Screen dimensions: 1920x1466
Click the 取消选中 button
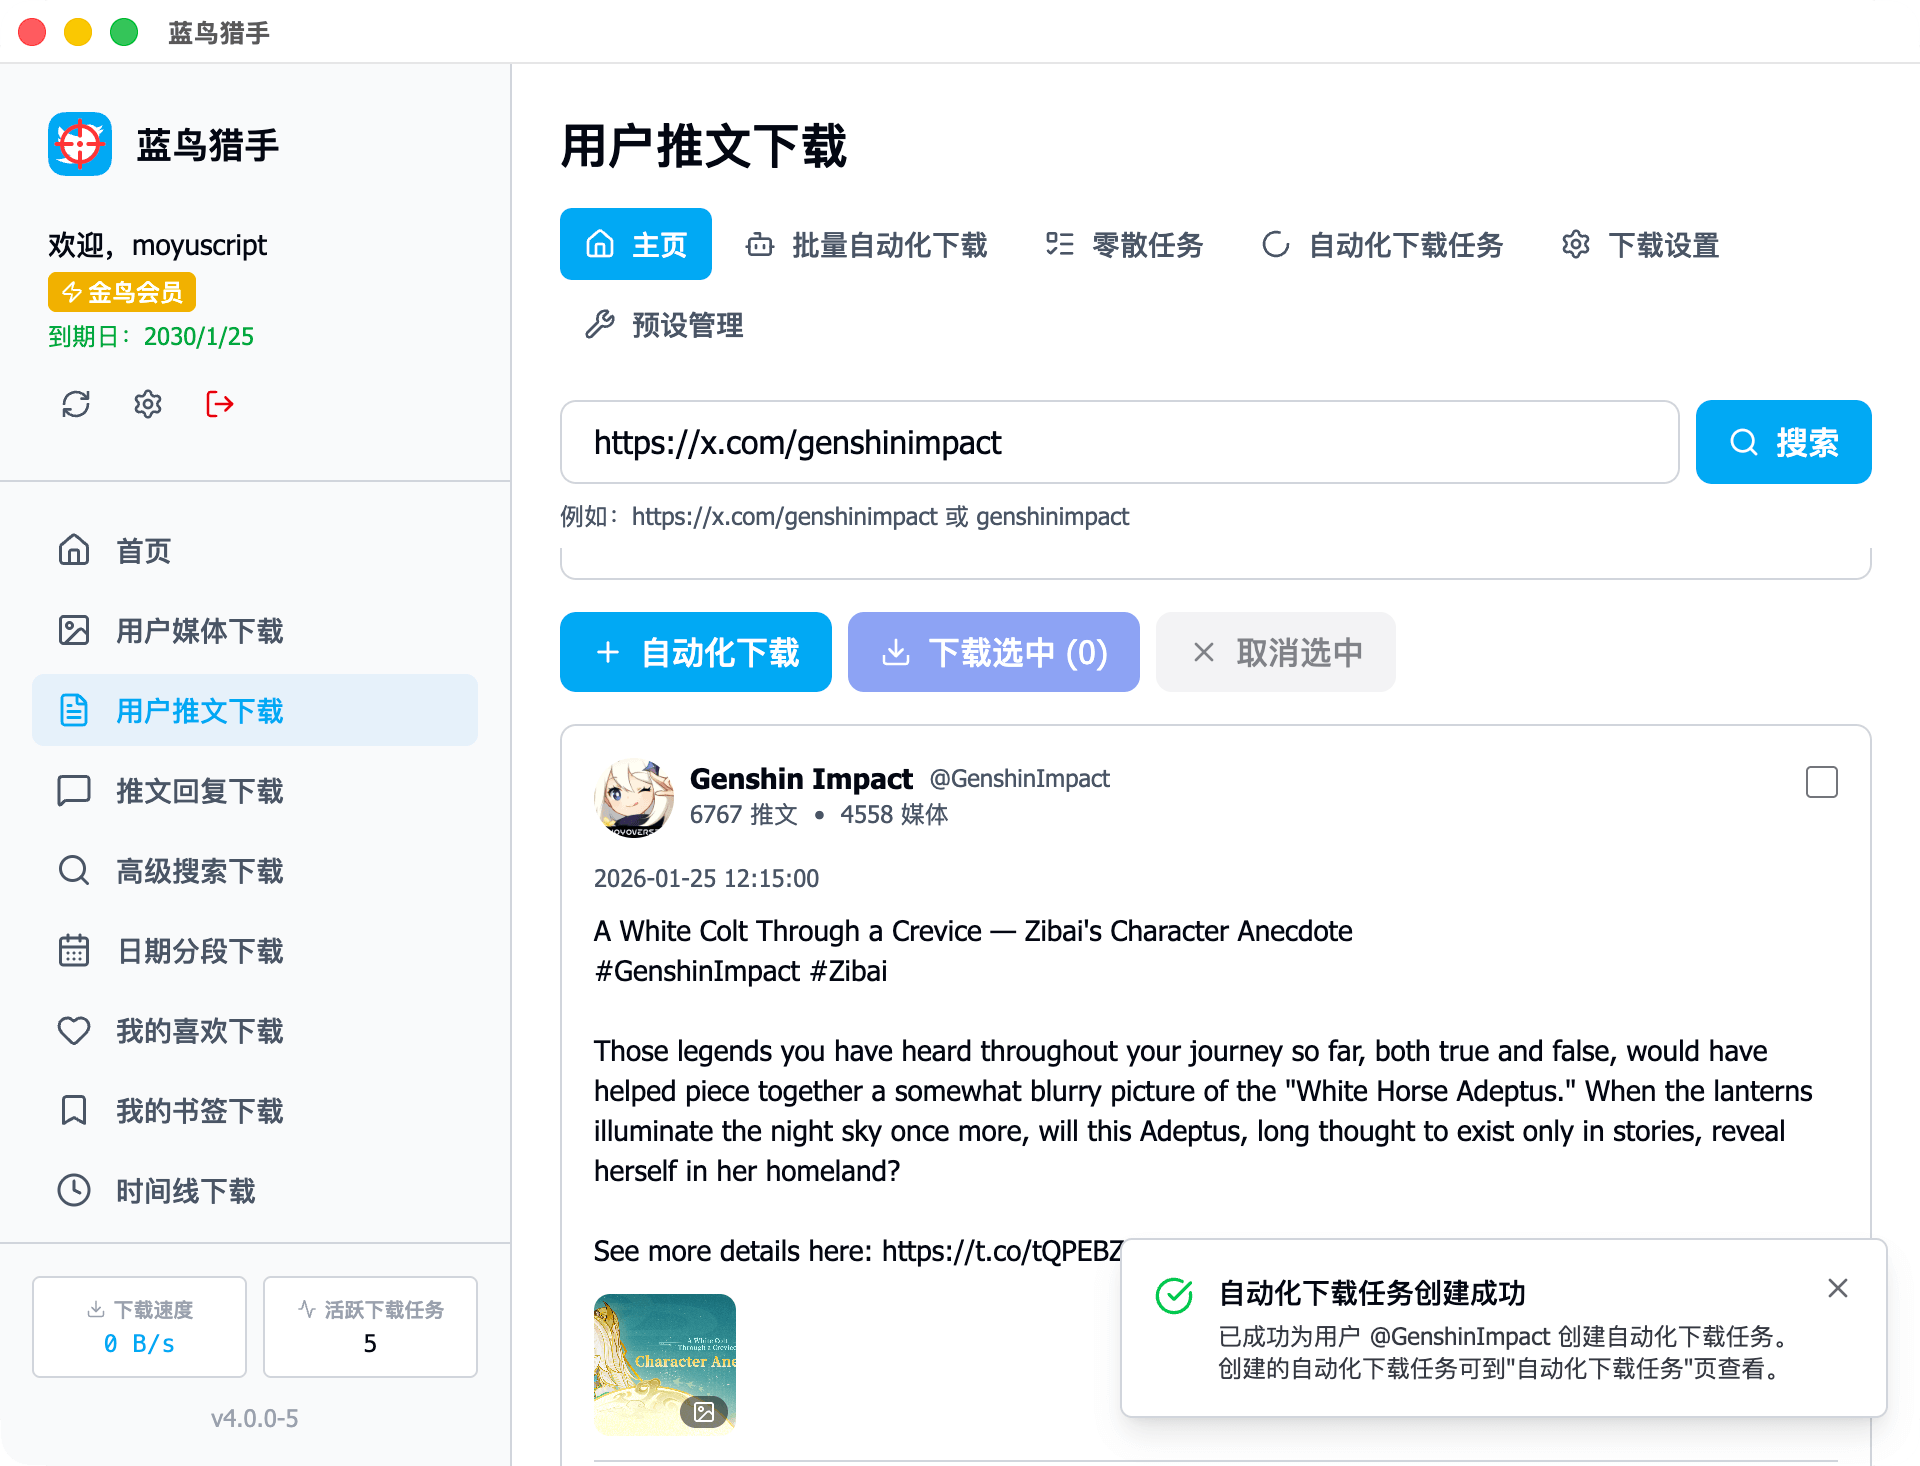(x=1276, y=652)
